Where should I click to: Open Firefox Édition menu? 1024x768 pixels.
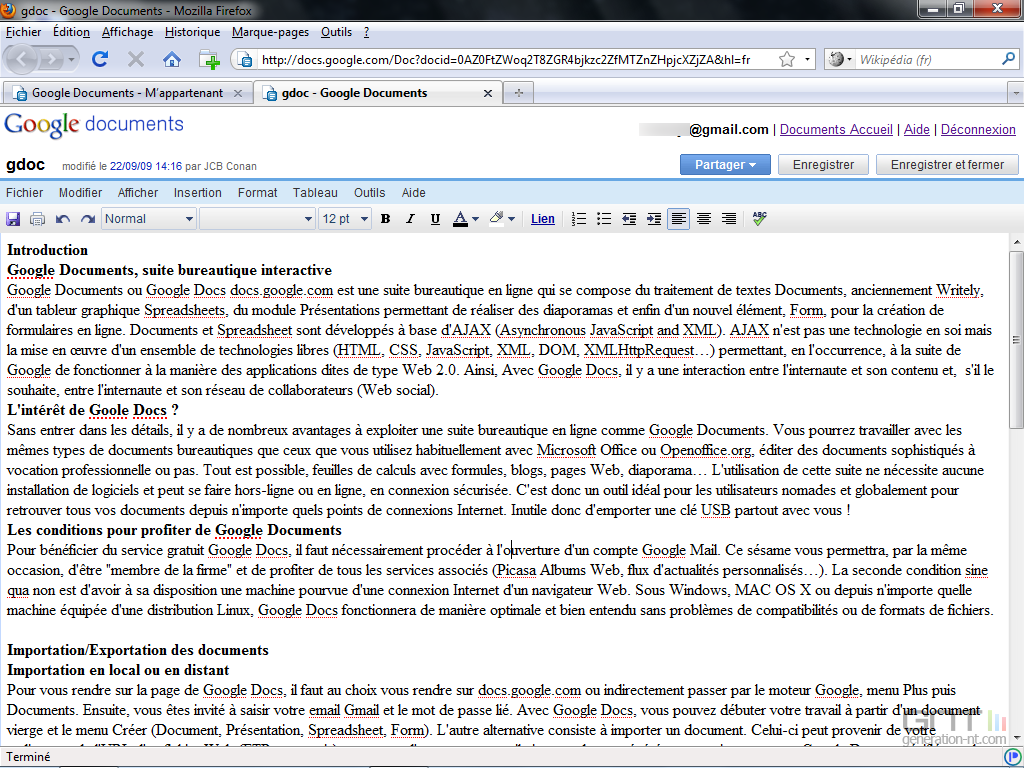pyautogui.click(x=71, y=32)
